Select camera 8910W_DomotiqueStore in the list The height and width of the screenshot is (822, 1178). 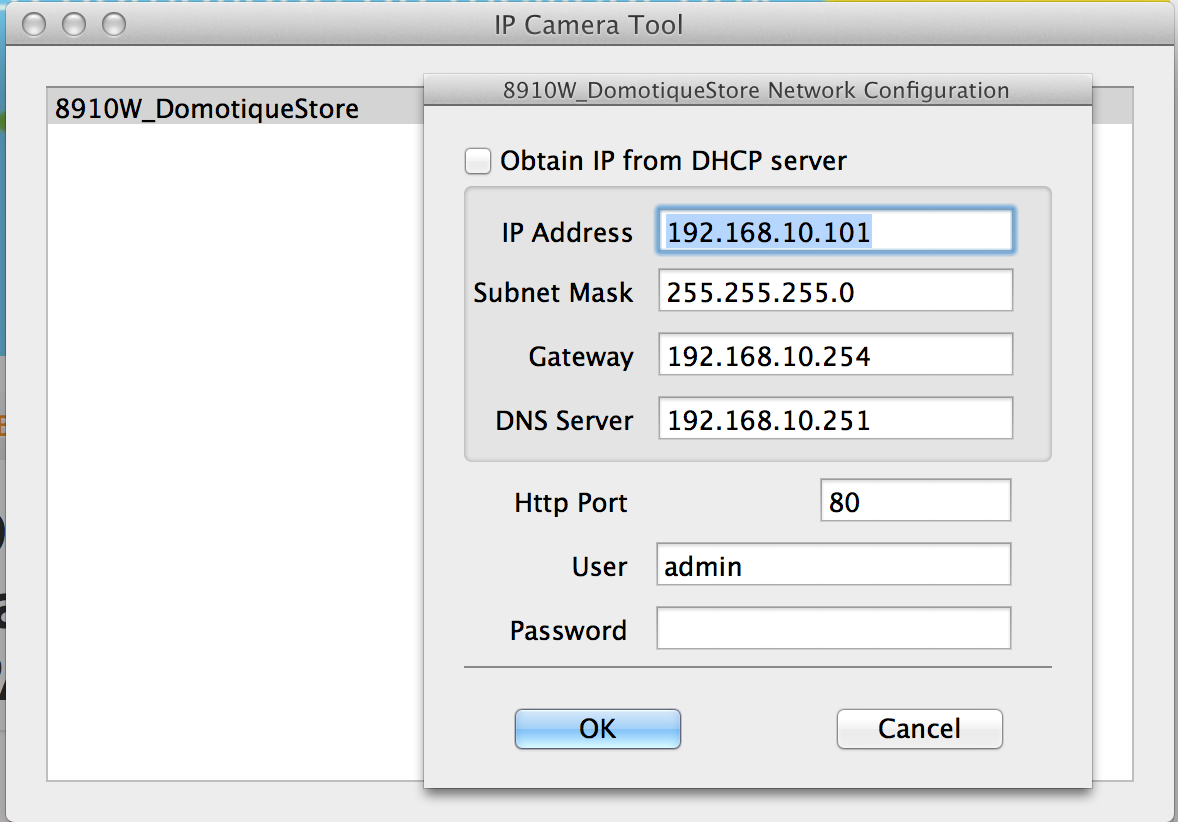coord(207,108)
